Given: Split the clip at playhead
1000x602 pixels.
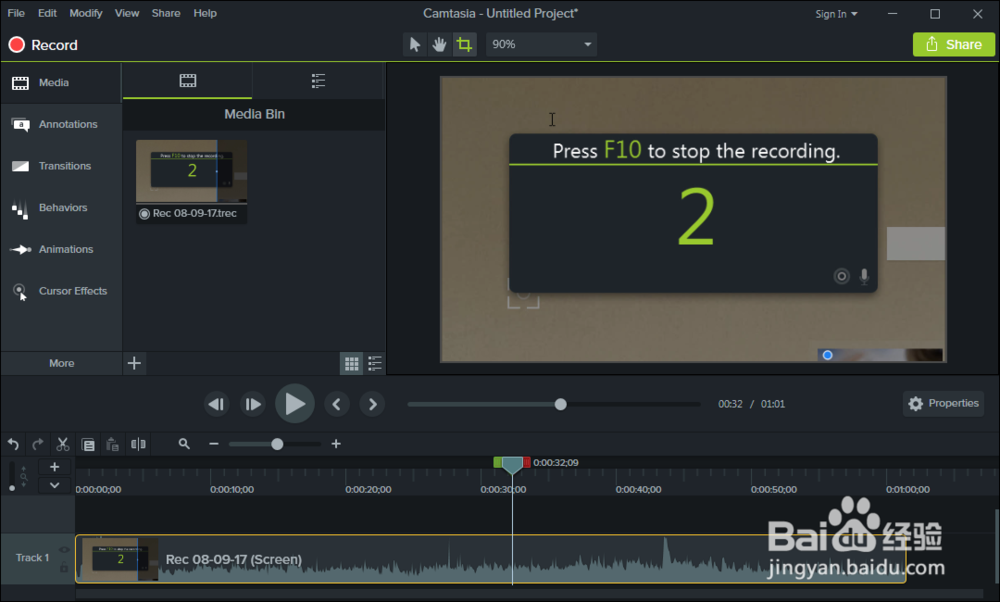Looking at the screenshot, I should click(x=138, y=444).
